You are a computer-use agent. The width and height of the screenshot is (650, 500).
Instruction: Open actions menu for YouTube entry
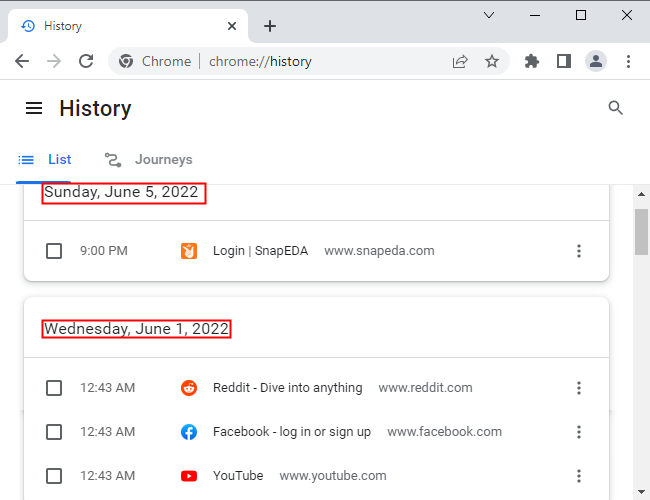[x=579, y=476]
